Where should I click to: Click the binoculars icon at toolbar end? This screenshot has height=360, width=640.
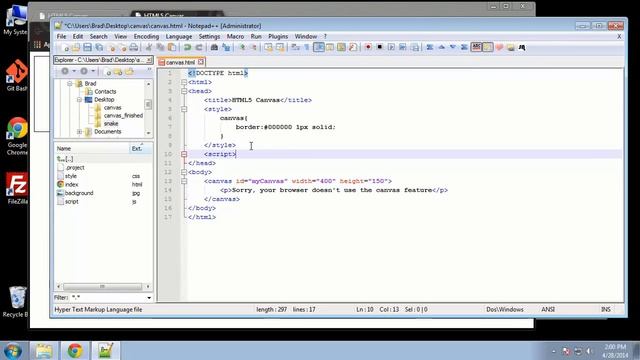[x=522, y=47]
